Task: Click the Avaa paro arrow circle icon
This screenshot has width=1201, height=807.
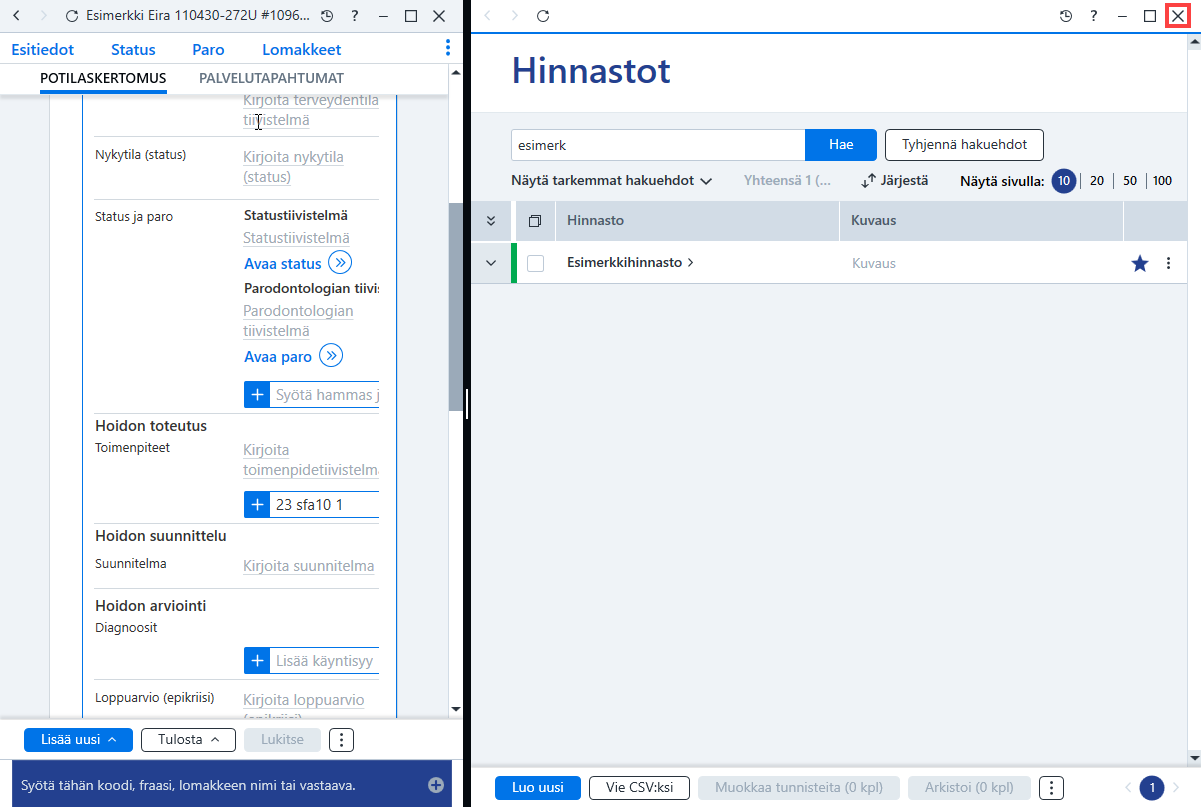Action: point(331,356)
